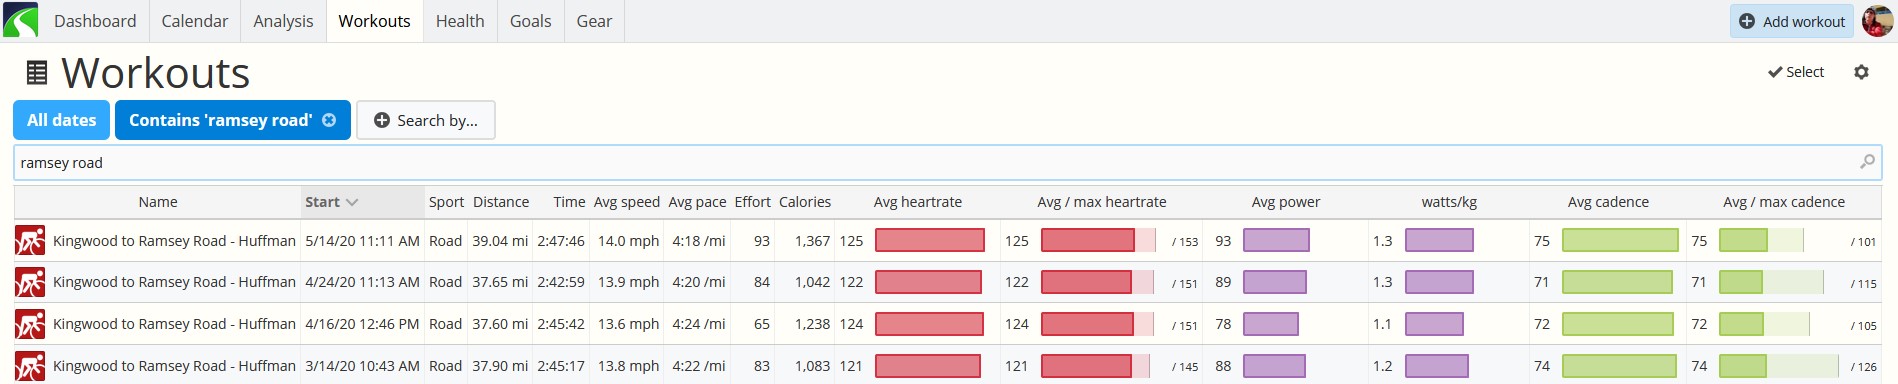
Task: Click the Distance column header
Action: [501, 202]
